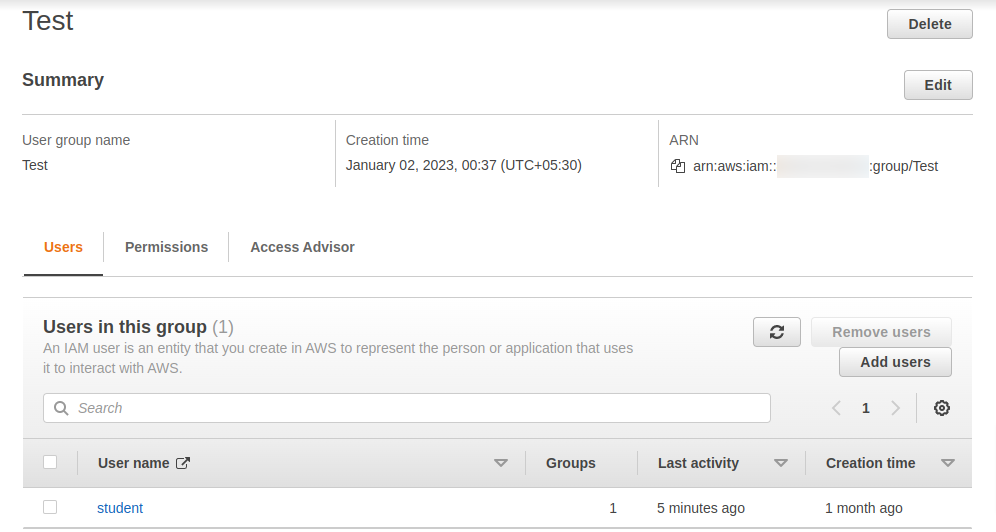Edit the group summary
The height and width of the screenshot is (532, 996).
point(938,85)
